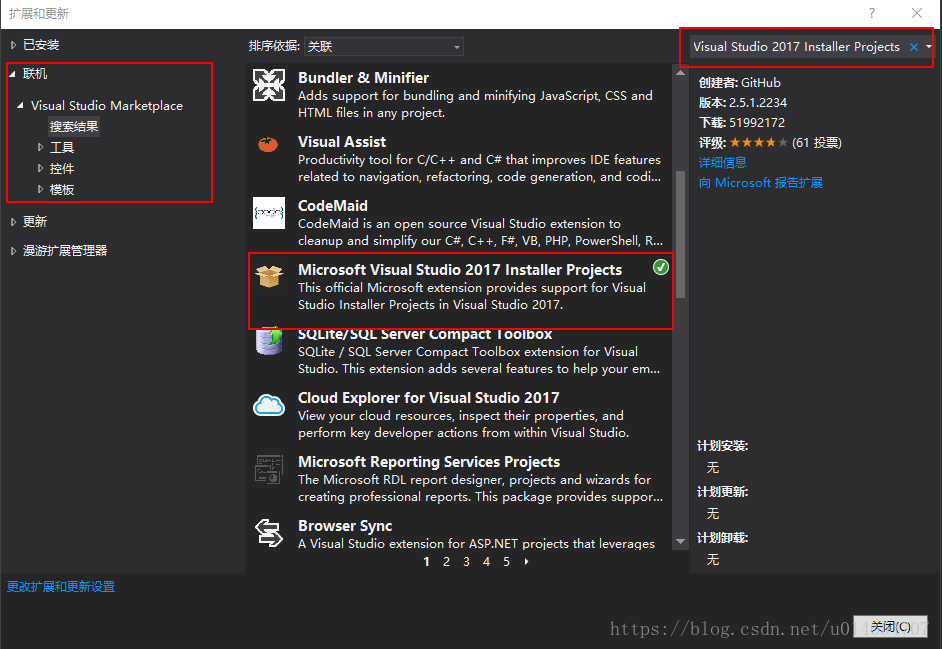Close the dialog with the X button
The width and height of the screenshot is (942, 649).
(917, 13)
